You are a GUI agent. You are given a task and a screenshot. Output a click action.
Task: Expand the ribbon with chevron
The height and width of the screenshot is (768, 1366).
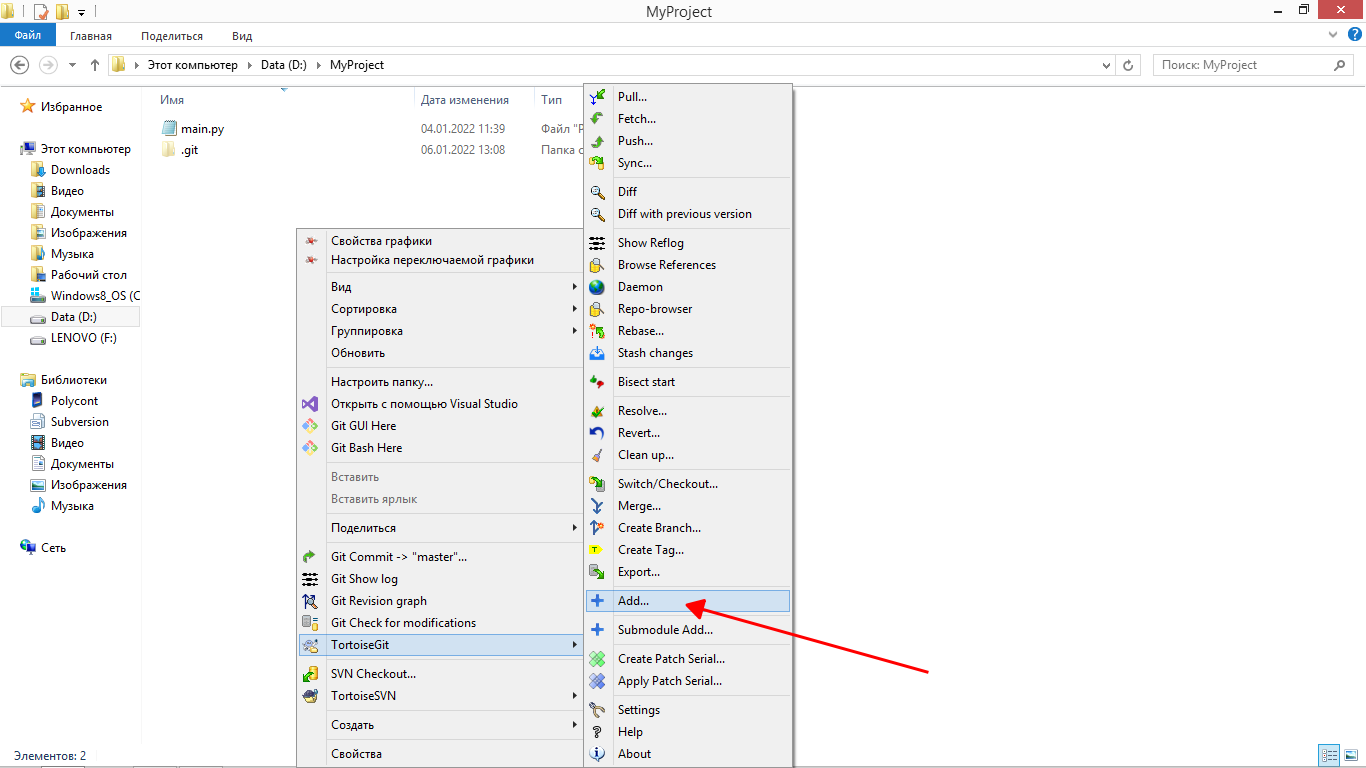tap(1332, 34)
